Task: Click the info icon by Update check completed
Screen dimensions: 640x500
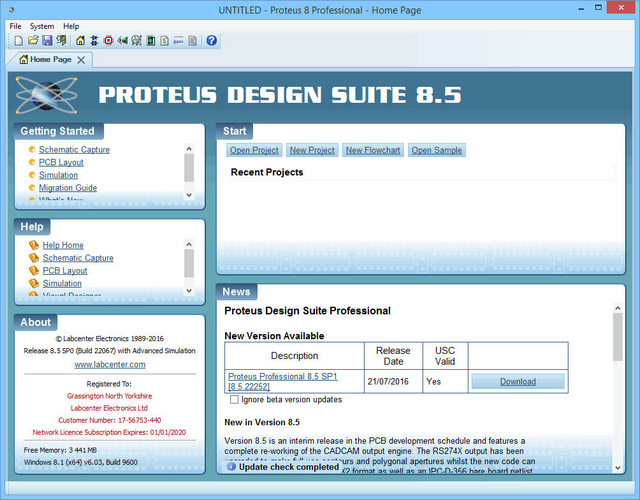Action: 231,467
